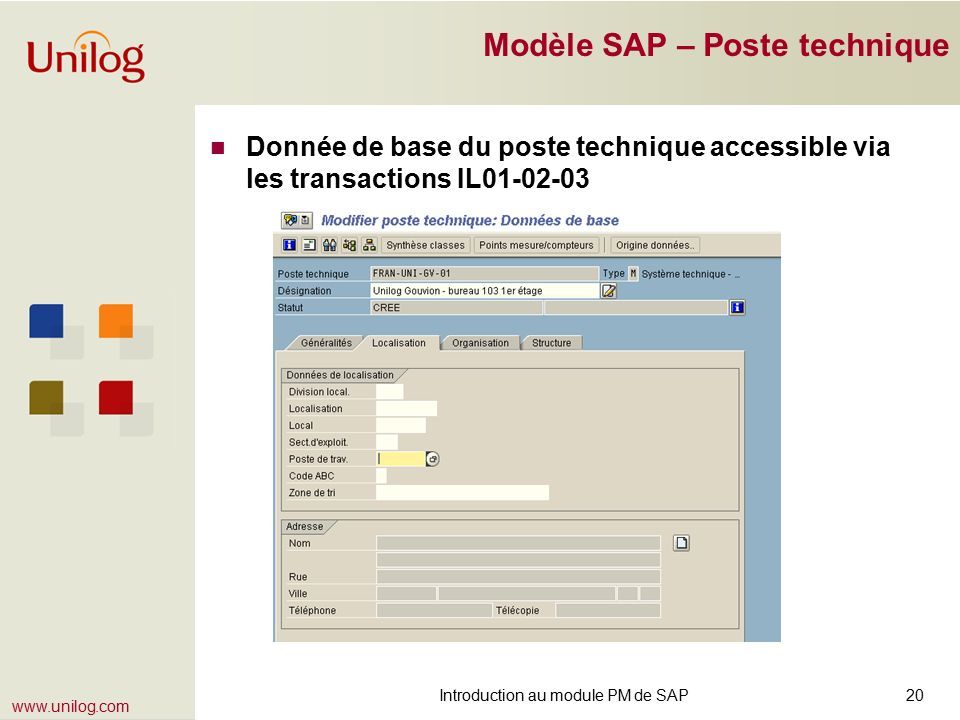The width and height of the screenshot is (960, 720).
Task: Click the Synthèse classes button
Action: (426, 246)
